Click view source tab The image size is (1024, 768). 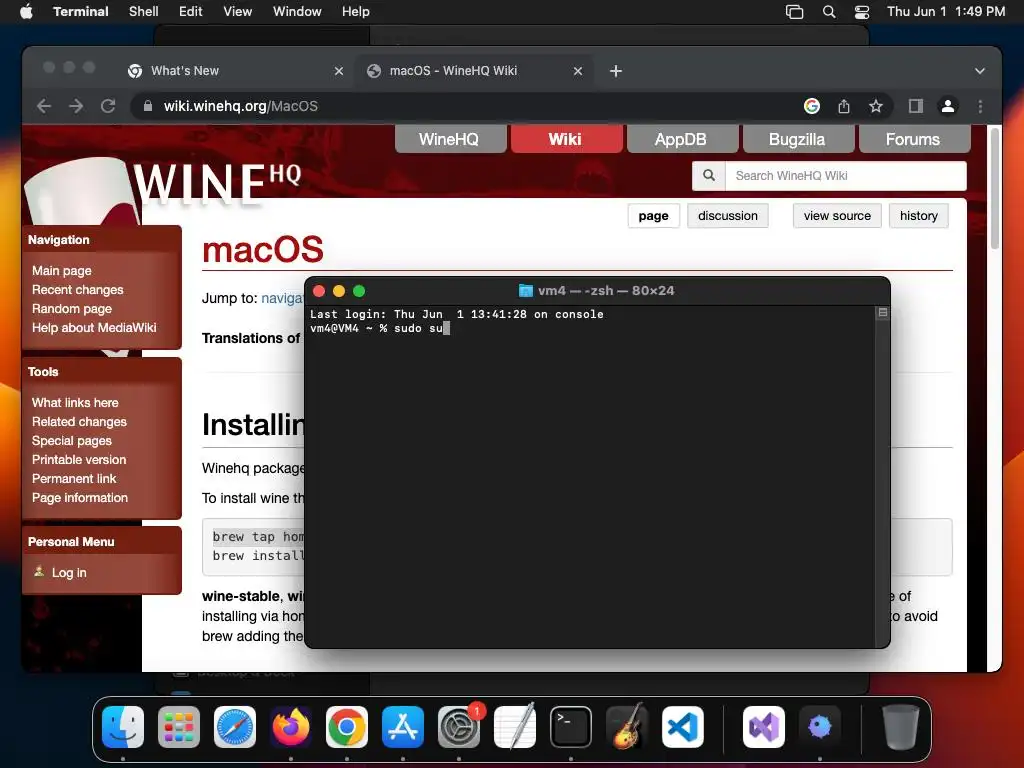[x=837, y=216]
